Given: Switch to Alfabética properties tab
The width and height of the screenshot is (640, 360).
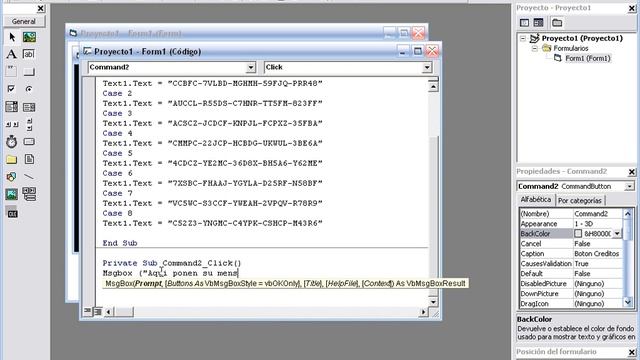Looking at the screenshot, I should tap(536, 200).
